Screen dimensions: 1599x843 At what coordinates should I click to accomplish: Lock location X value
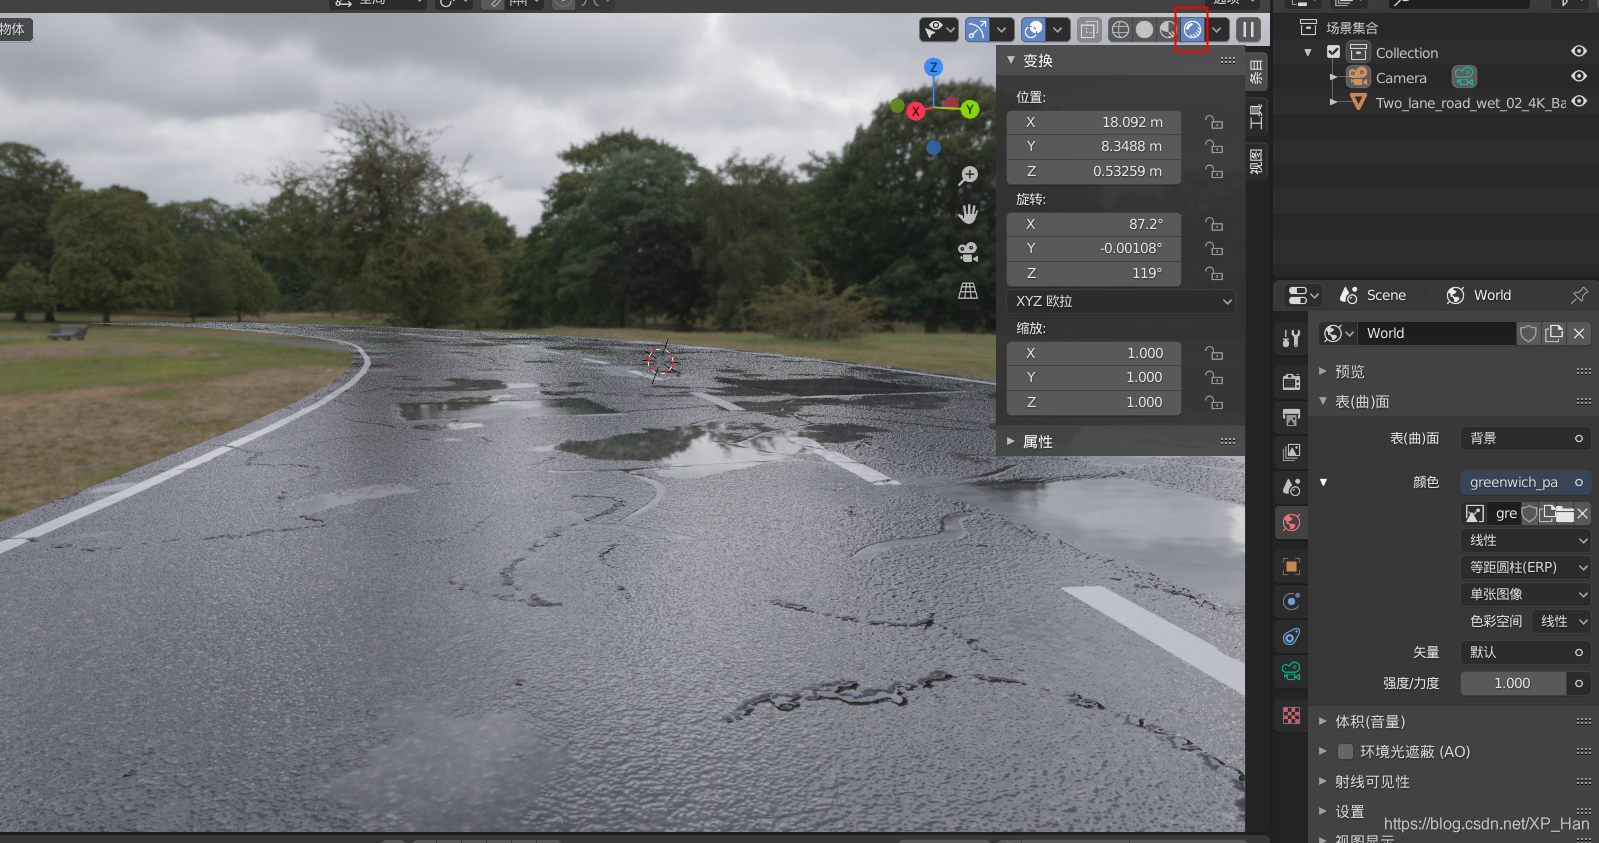(1214, 122)
